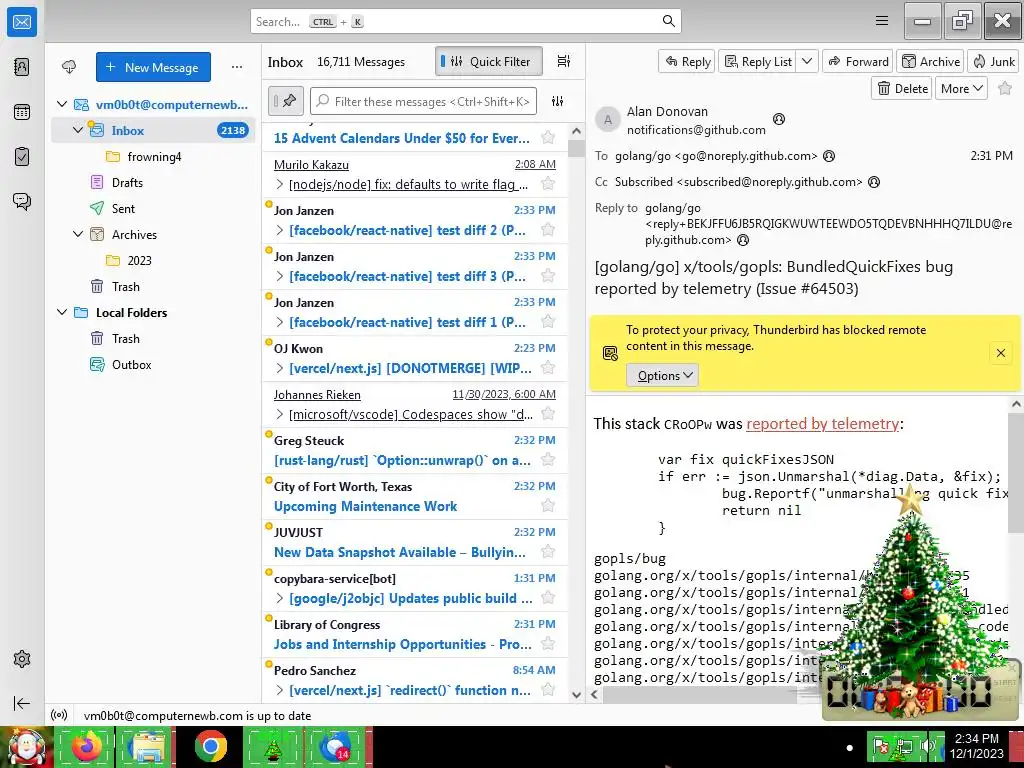
Task: Click the global Search field
Action: [x=466, y=22]
